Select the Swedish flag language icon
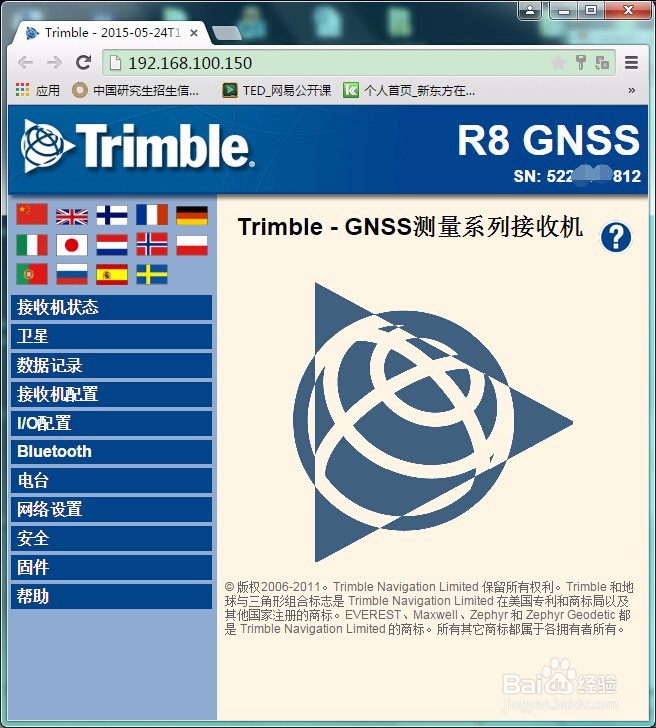 point(152,274)
